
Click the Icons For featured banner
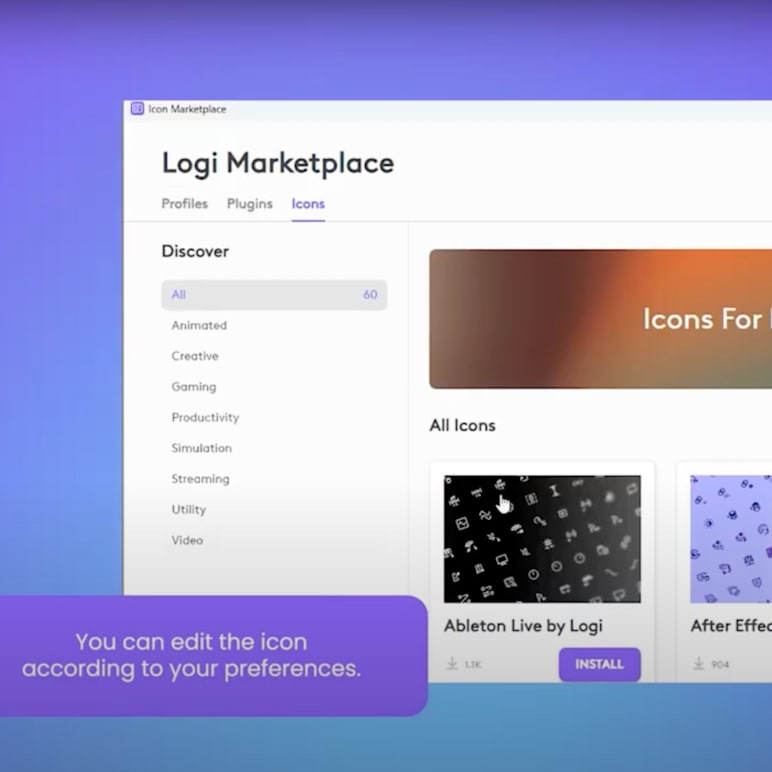[x=600, y=319]
